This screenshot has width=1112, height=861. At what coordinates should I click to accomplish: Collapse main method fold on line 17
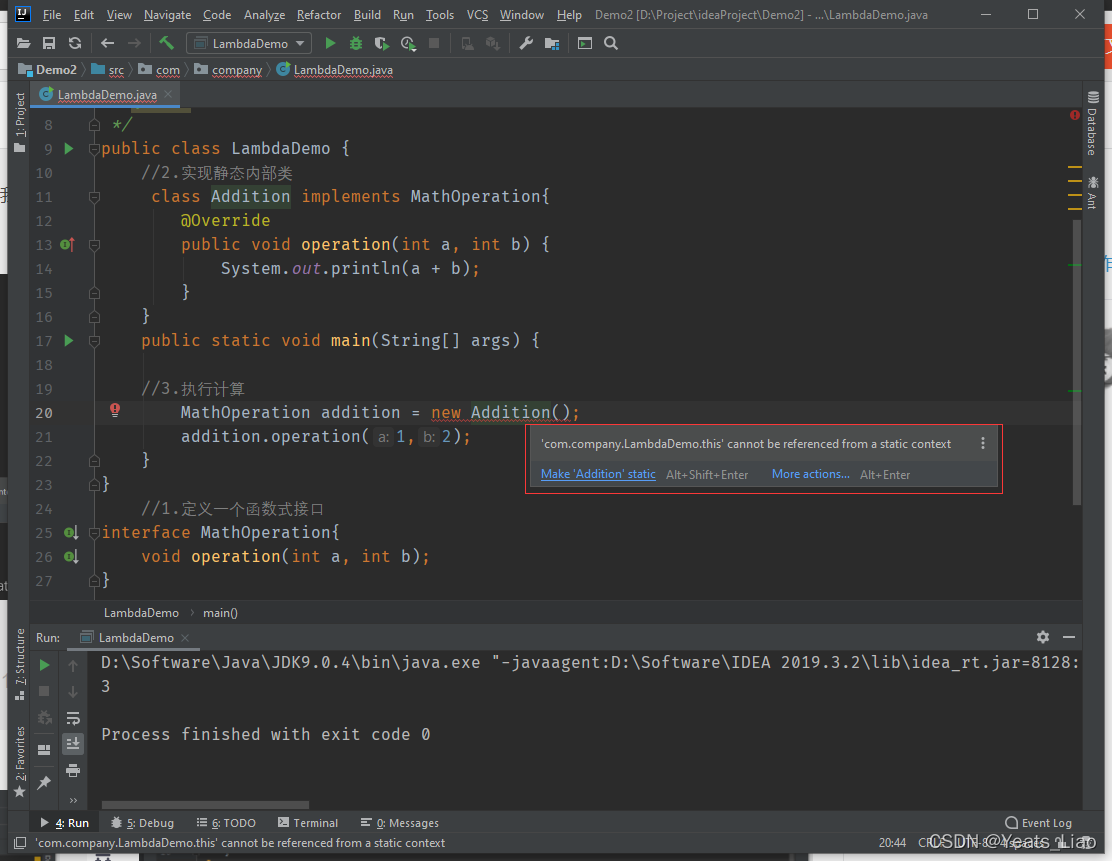(94, 341)
